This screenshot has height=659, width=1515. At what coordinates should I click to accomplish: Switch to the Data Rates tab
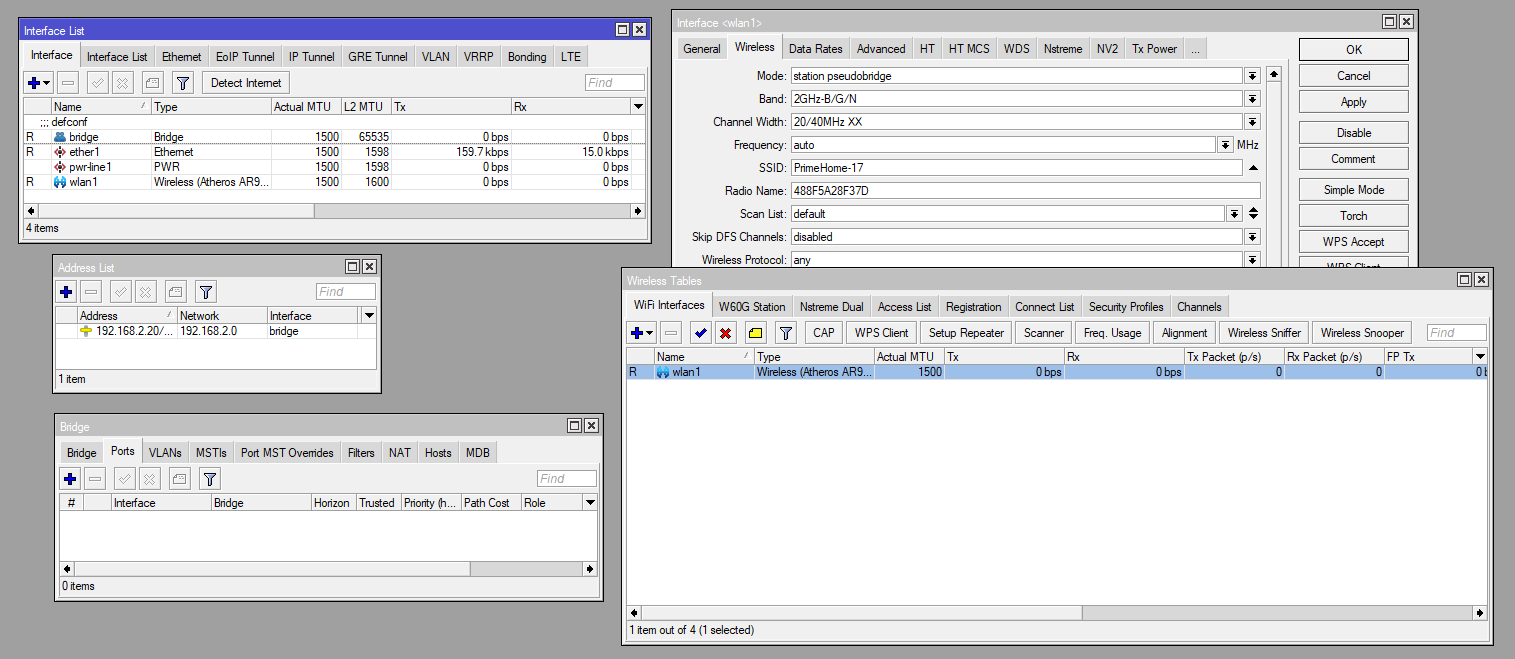pyautogui.click(x=815, y=48)
